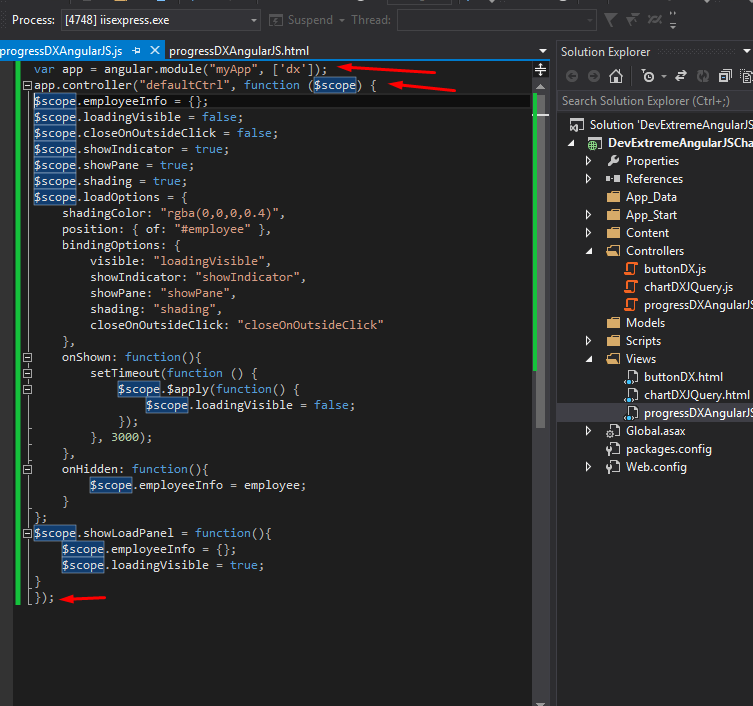Viewport: 753px width, 706px height.
Task: Open Solution Explorer window position menu
Action: (x=747, y=51)
